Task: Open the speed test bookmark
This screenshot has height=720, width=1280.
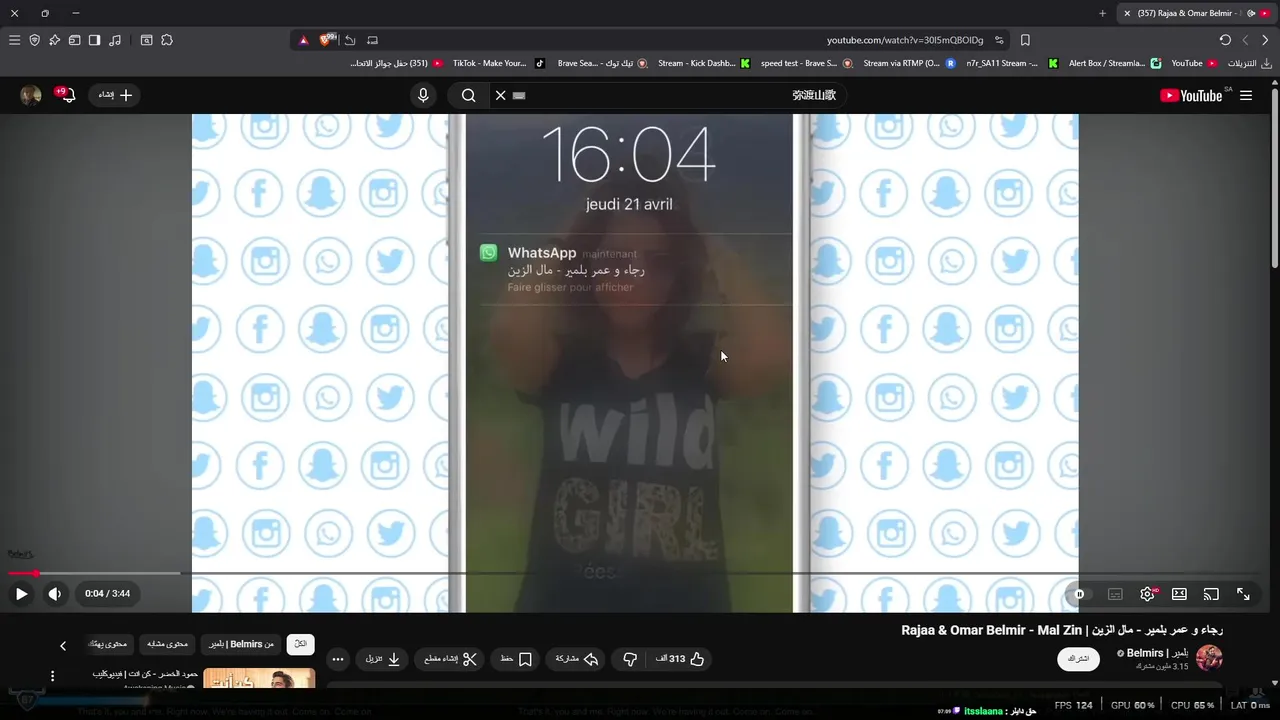Action: click(x=806, y=63)
